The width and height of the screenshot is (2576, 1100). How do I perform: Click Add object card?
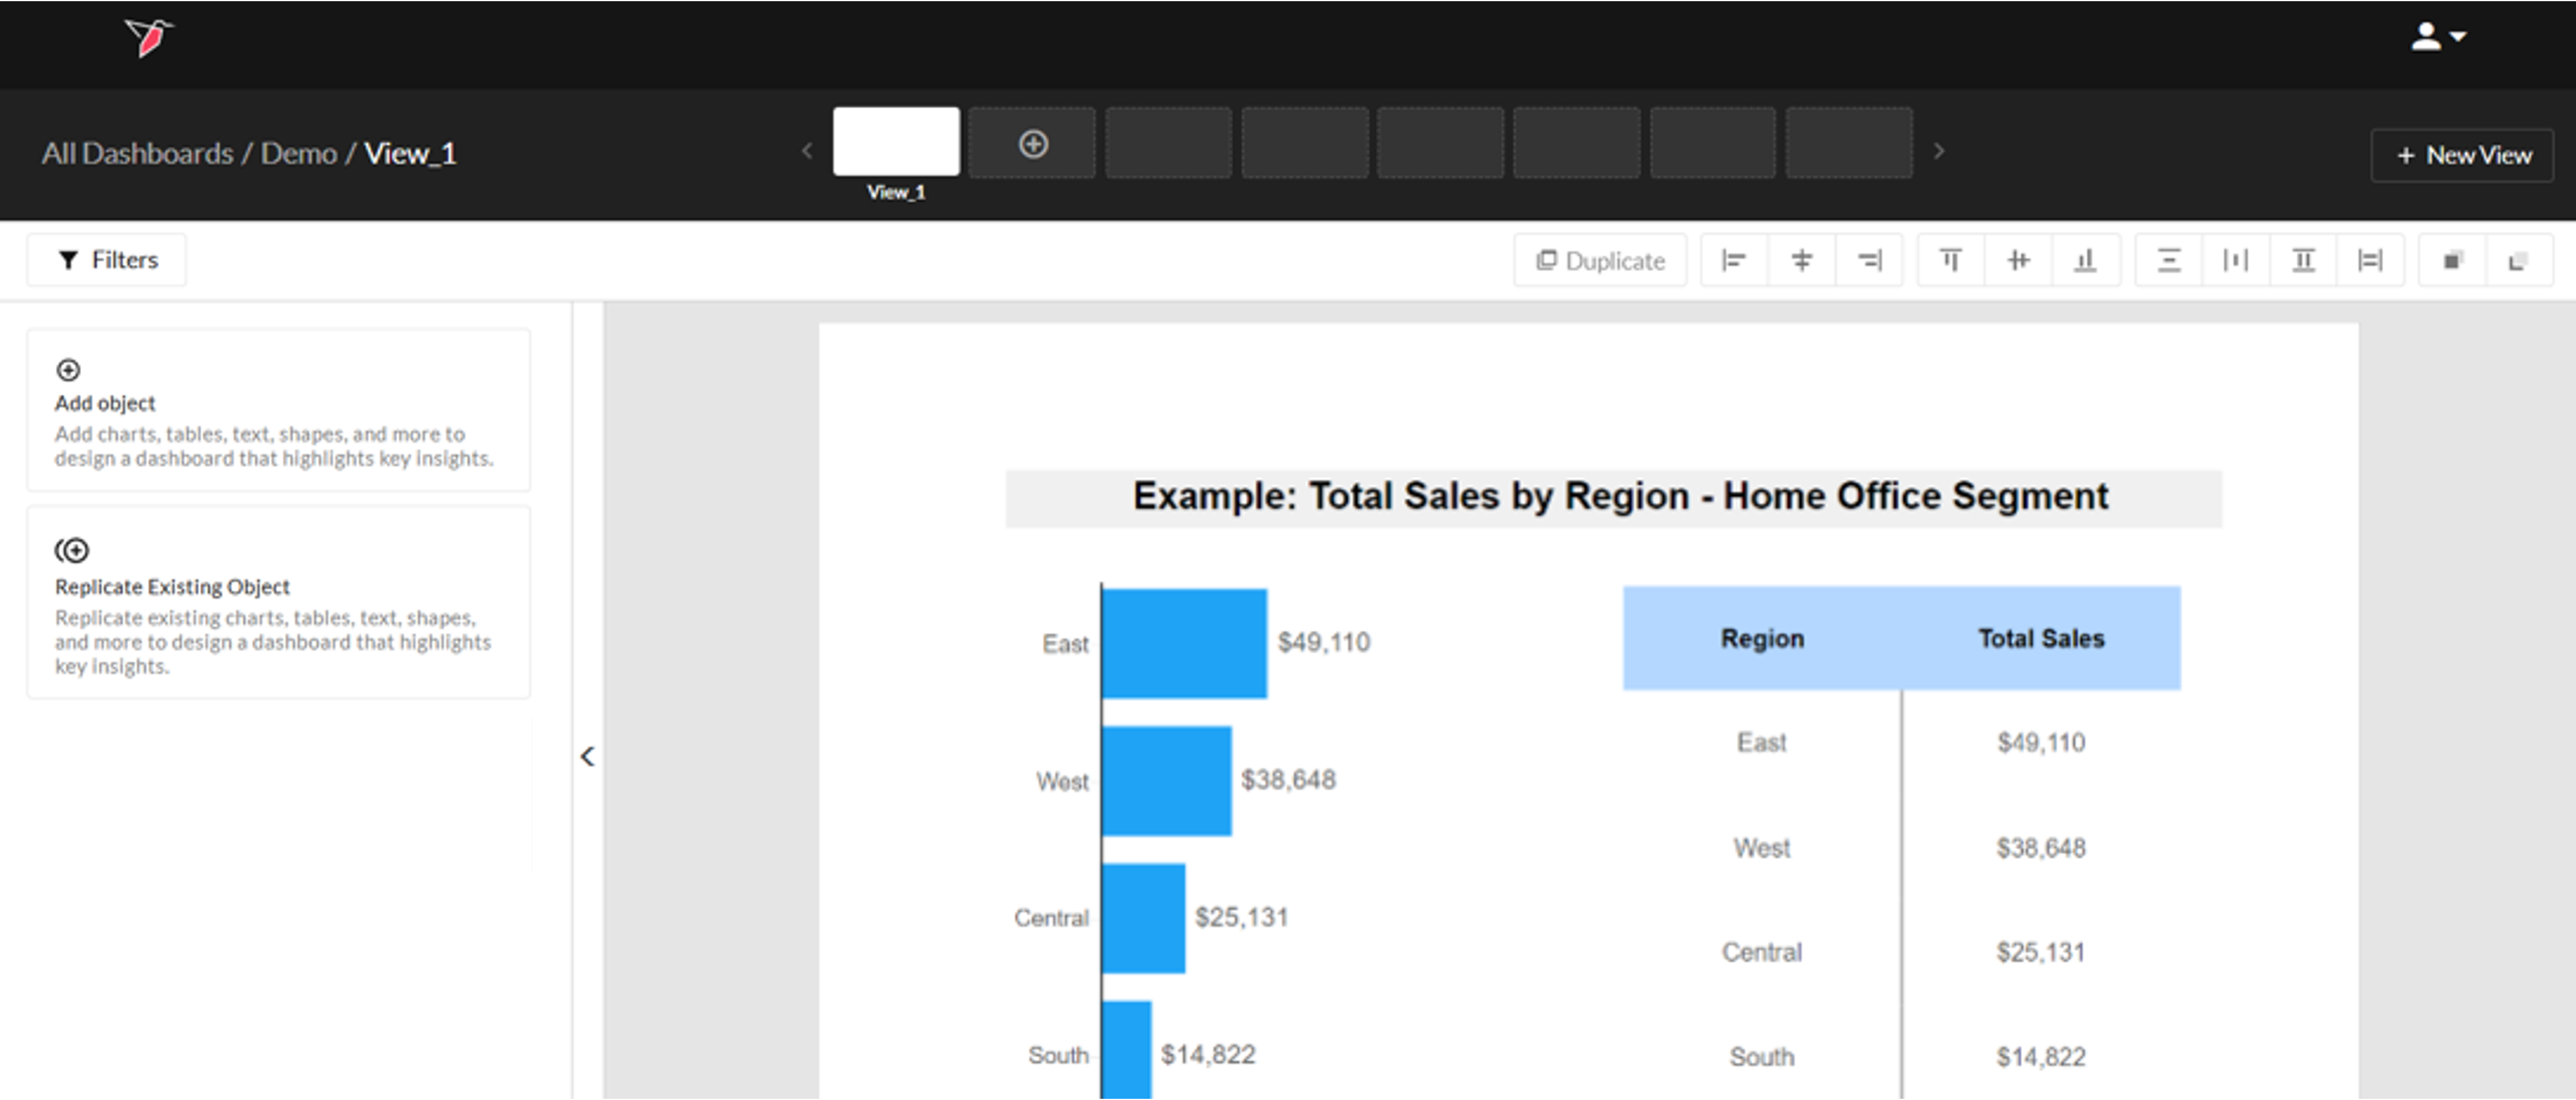tap(278, 411)
